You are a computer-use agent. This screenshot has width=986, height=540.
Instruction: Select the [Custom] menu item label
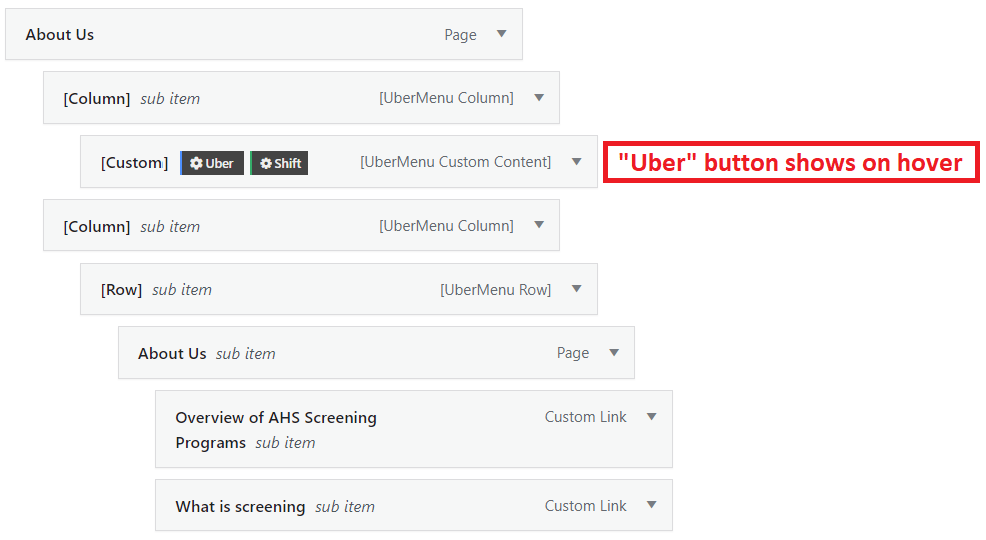(135, 163)
